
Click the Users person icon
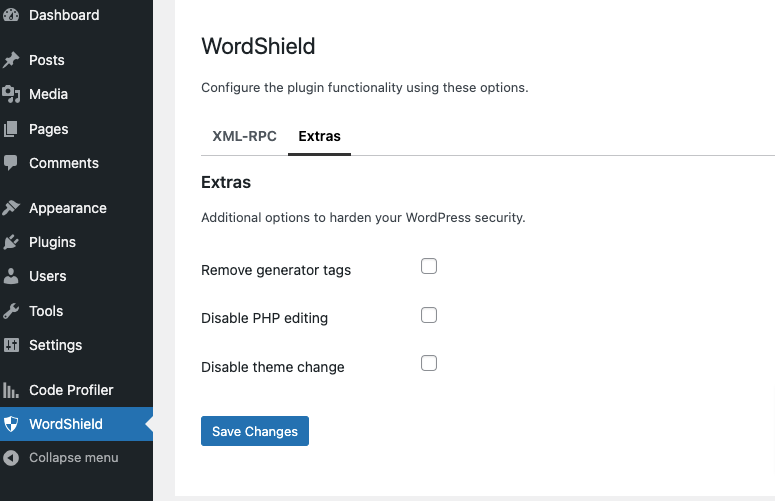pos(11,276)
